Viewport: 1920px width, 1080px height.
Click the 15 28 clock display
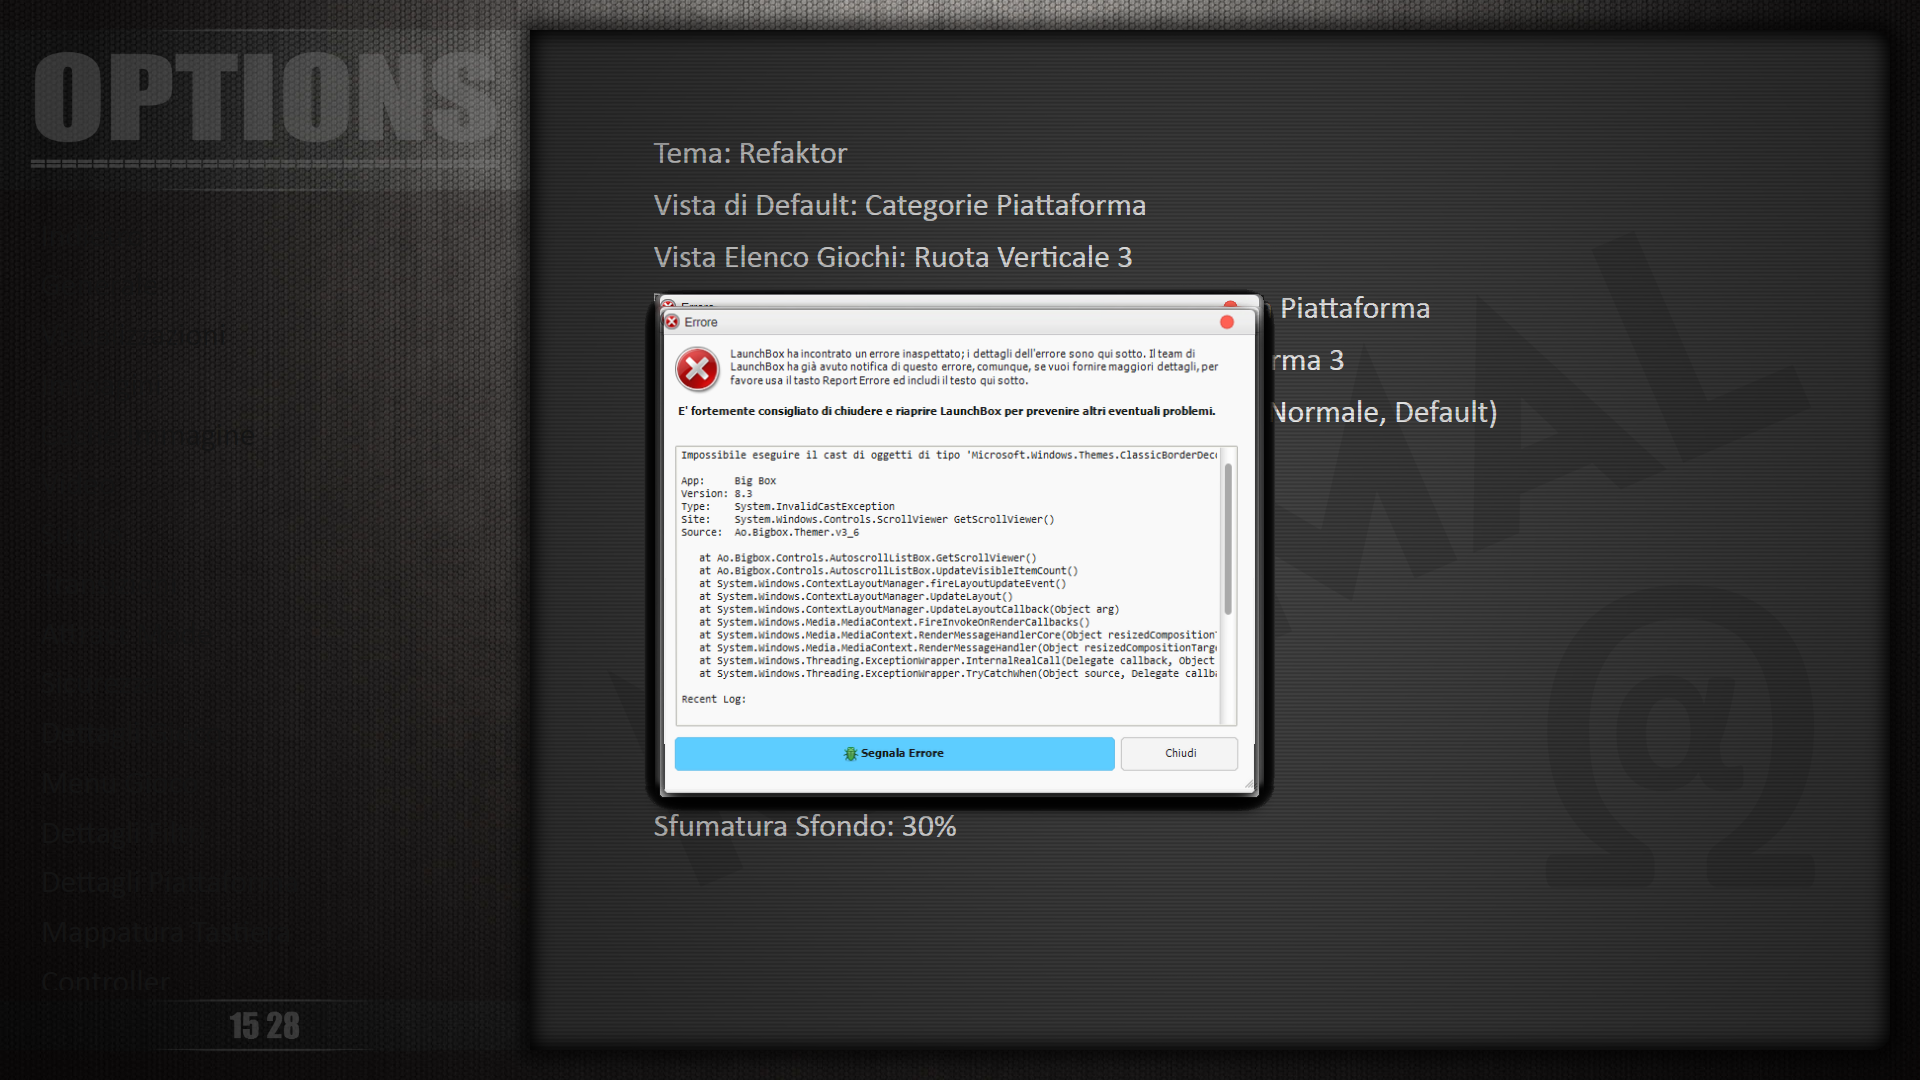[x=264, y=1026]
